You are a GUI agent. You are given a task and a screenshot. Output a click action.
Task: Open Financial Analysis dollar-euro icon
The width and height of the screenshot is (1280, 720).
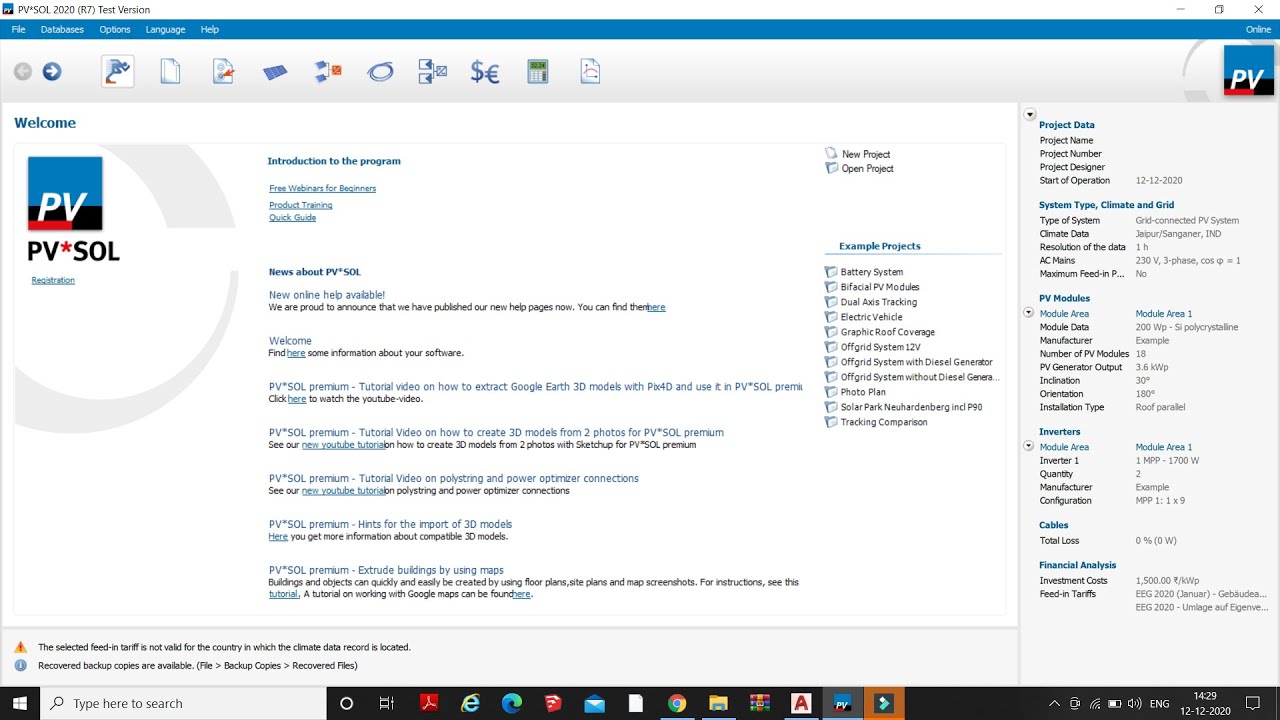pyautogui.click(x=485, y=72)
